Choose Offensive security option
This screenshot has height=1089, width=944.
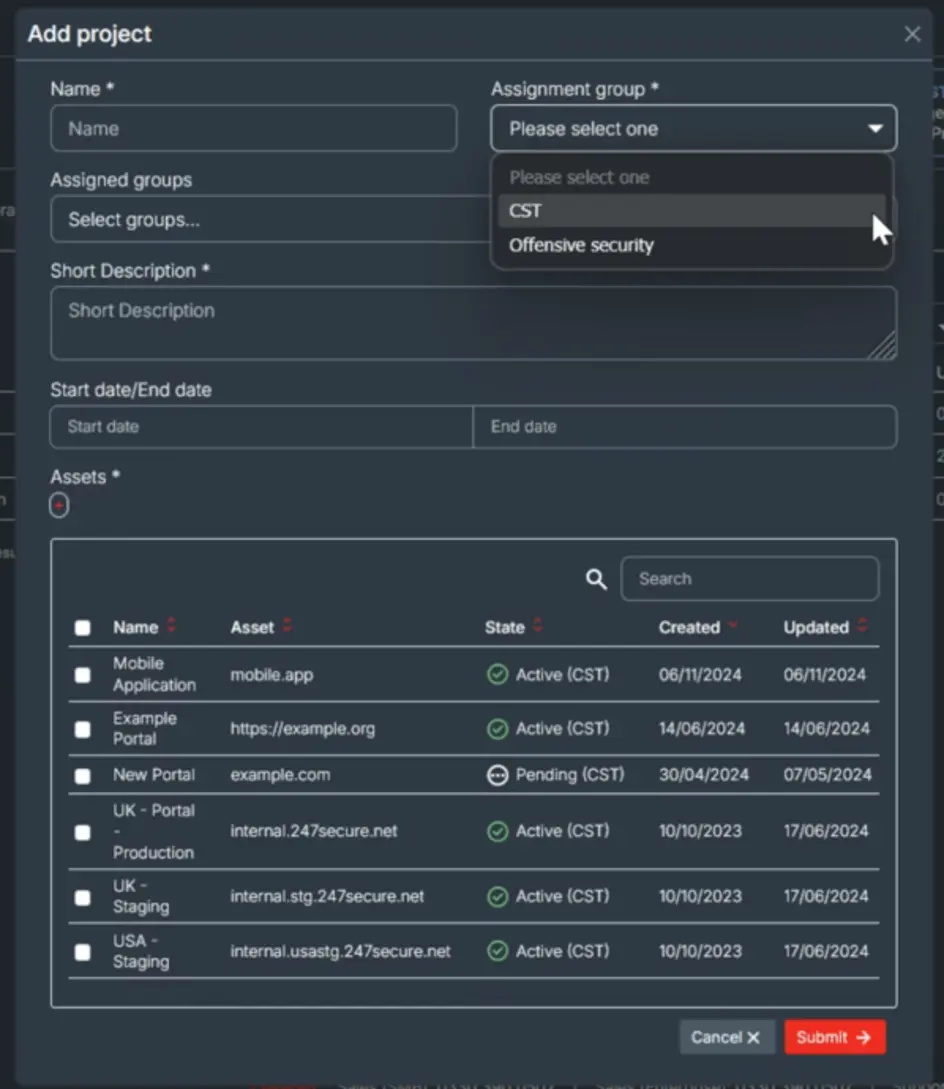tap(691, 245)
